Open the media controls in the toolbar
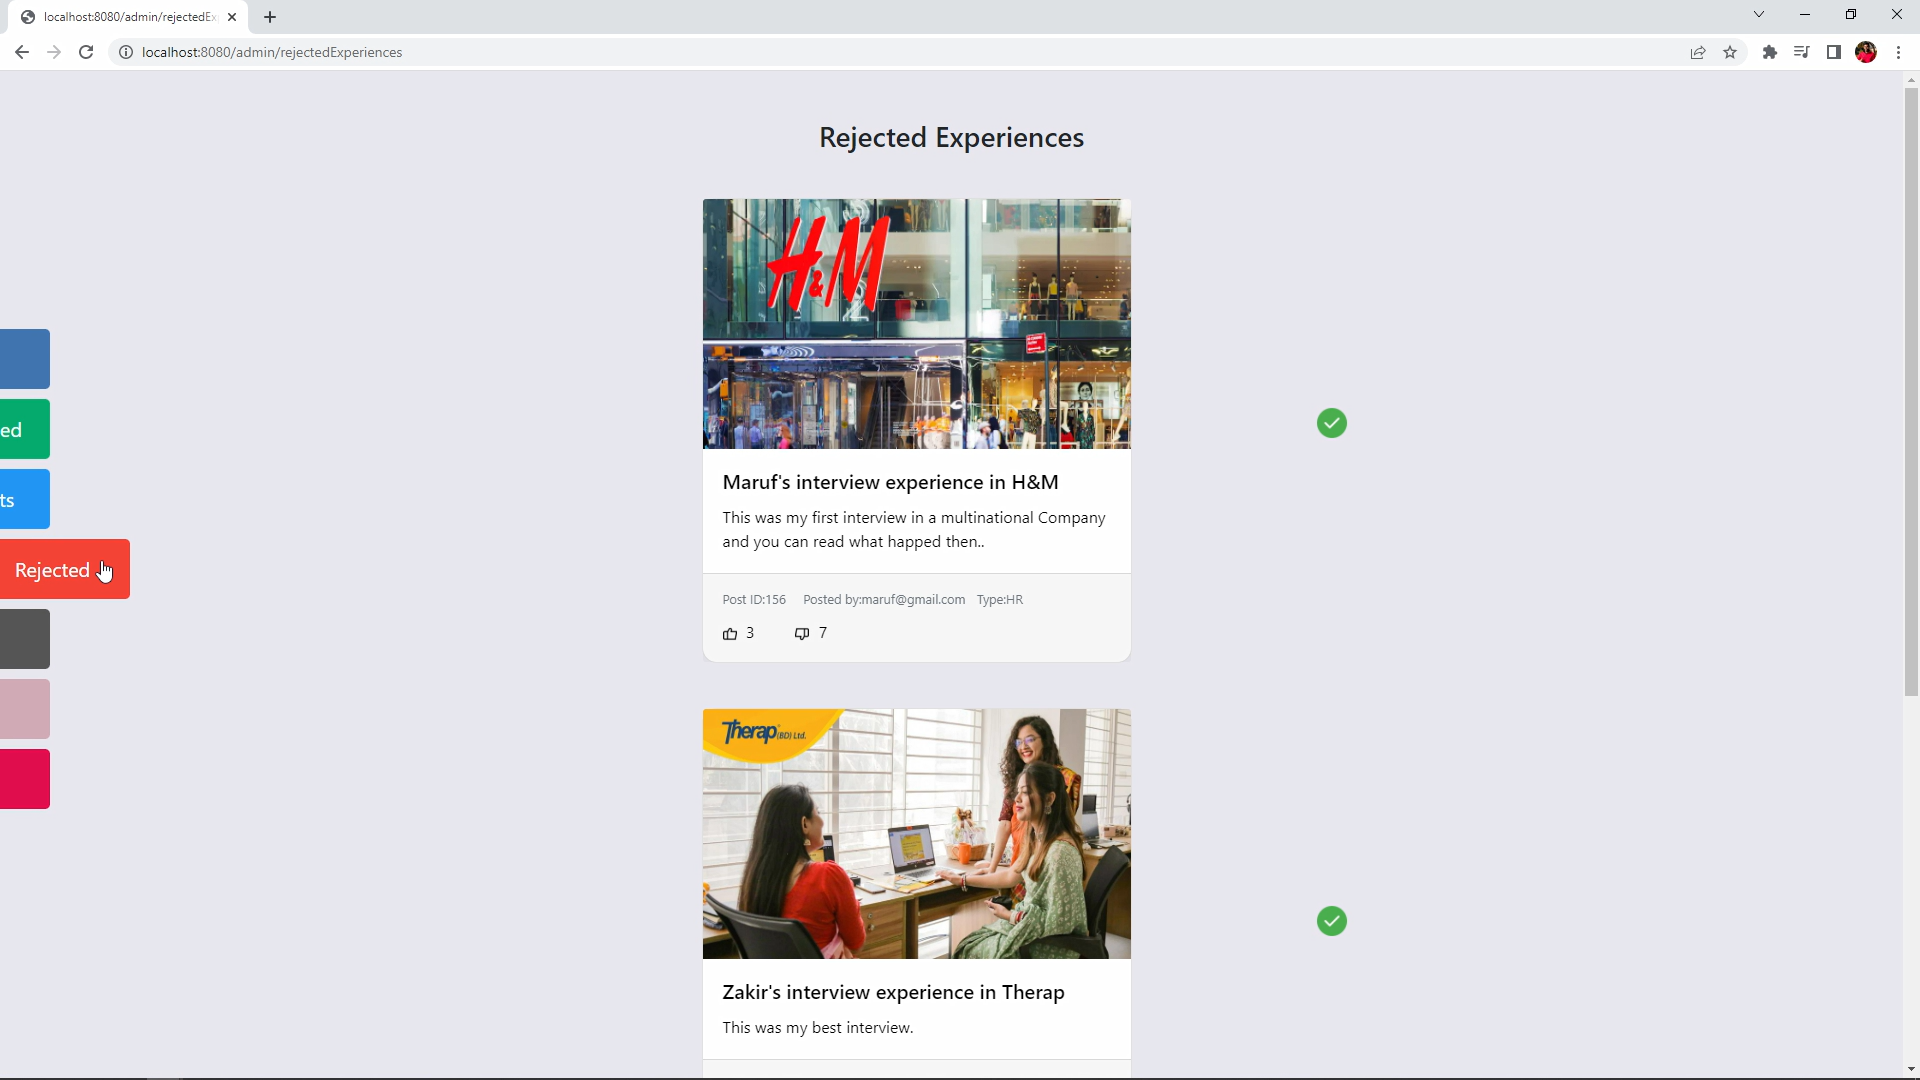1920x1080 pixels. (1801, 52)
